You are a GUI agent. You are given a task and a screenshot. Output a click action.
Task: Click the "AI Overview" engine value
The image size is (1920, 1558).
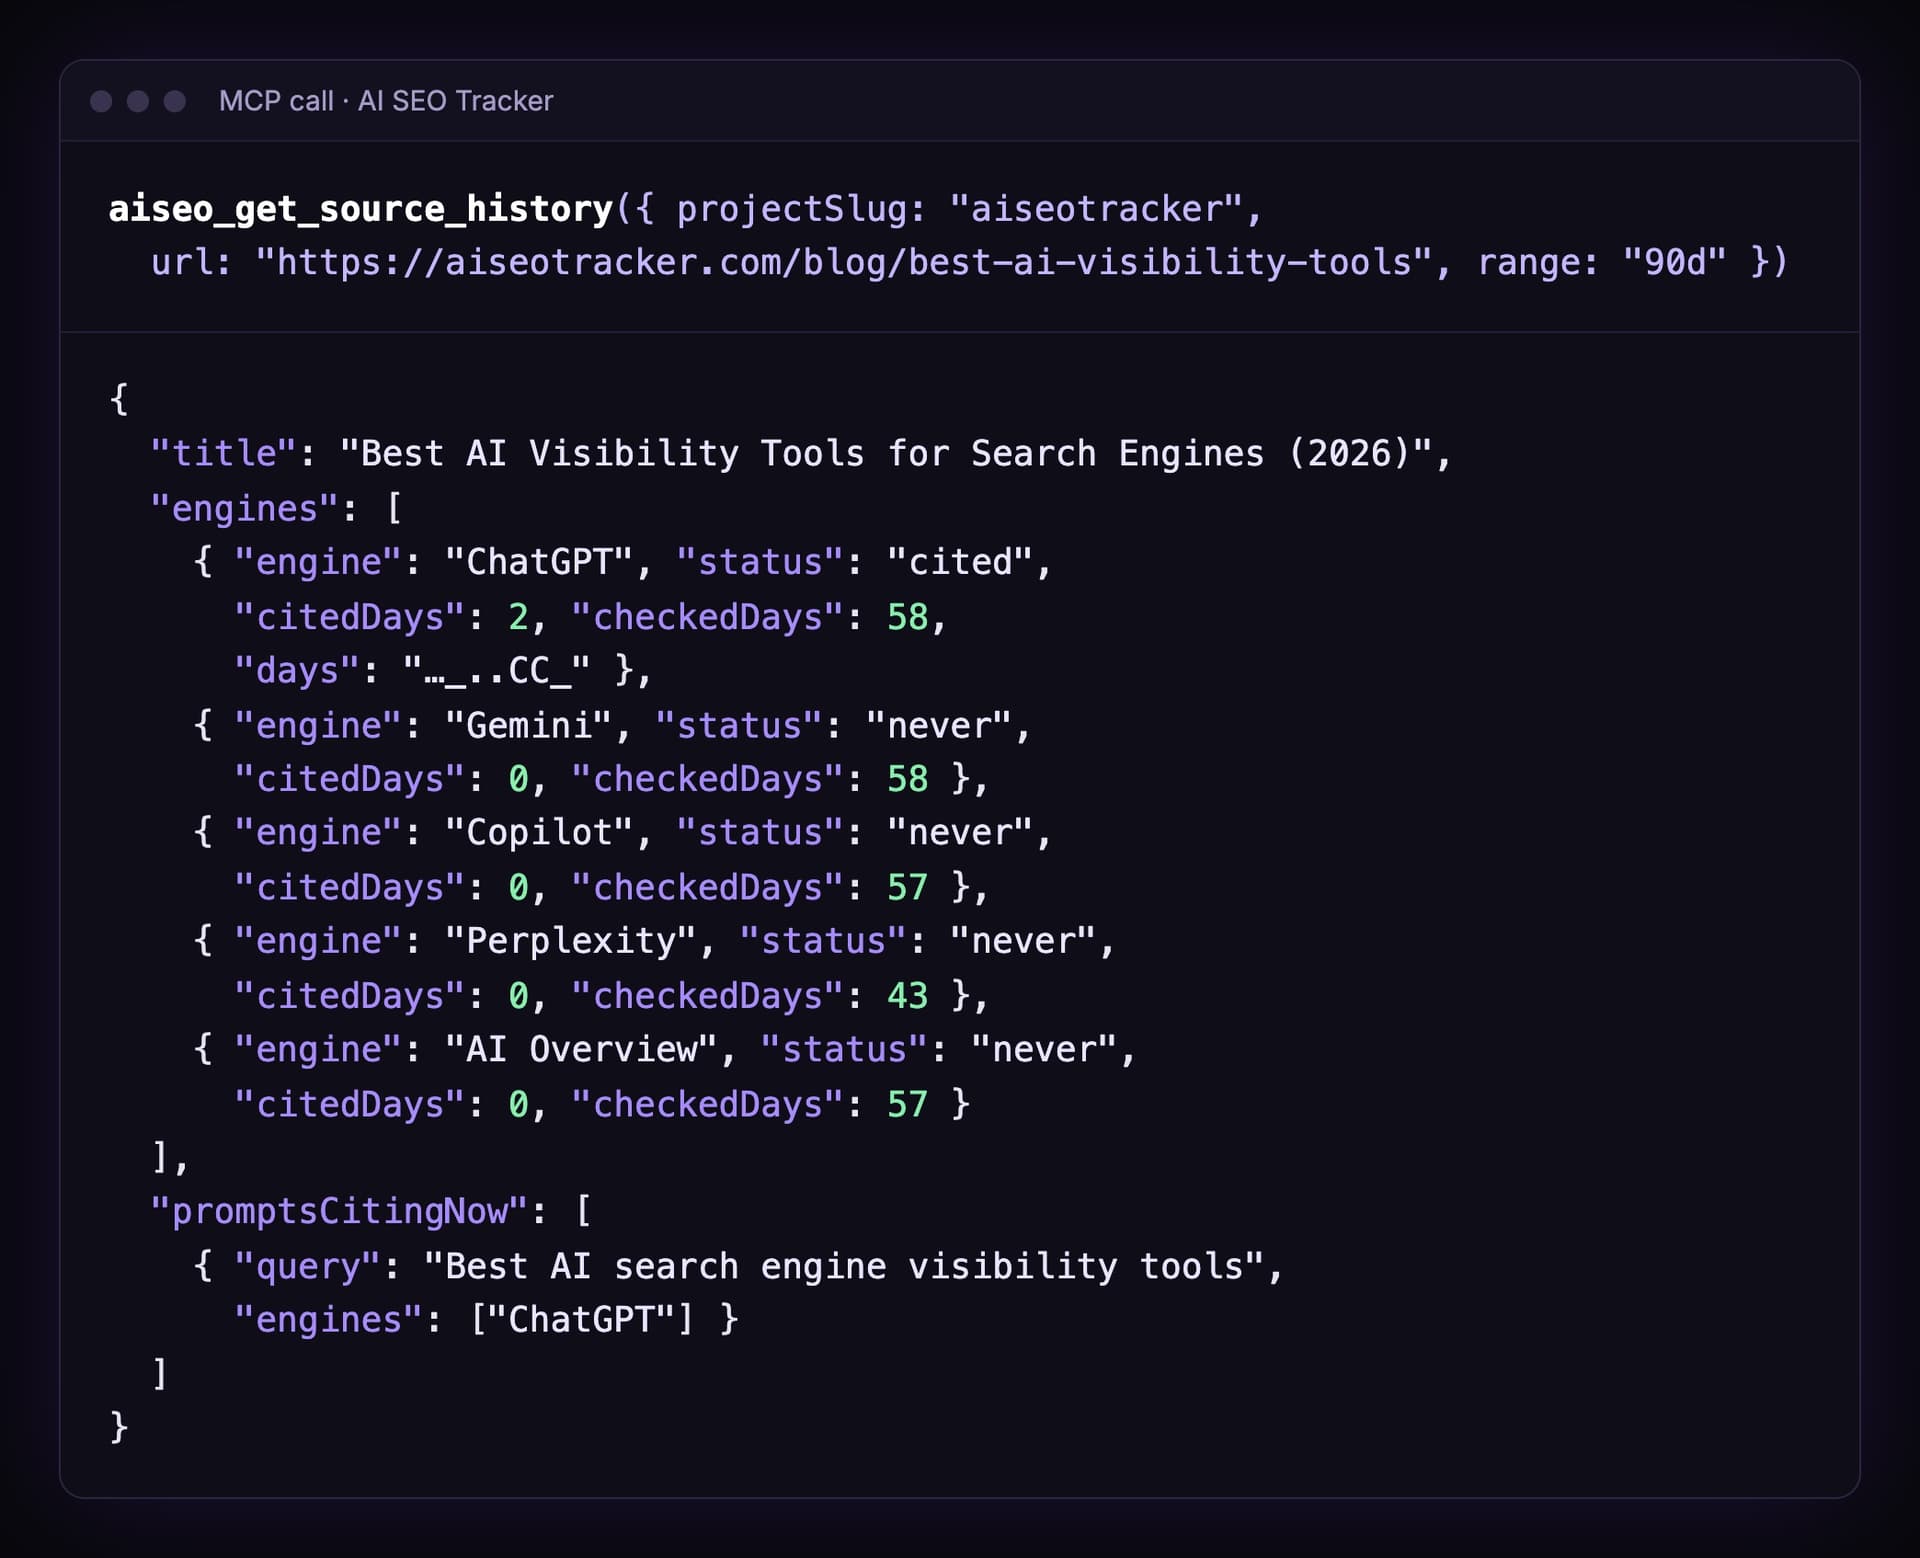[582, 1049]
